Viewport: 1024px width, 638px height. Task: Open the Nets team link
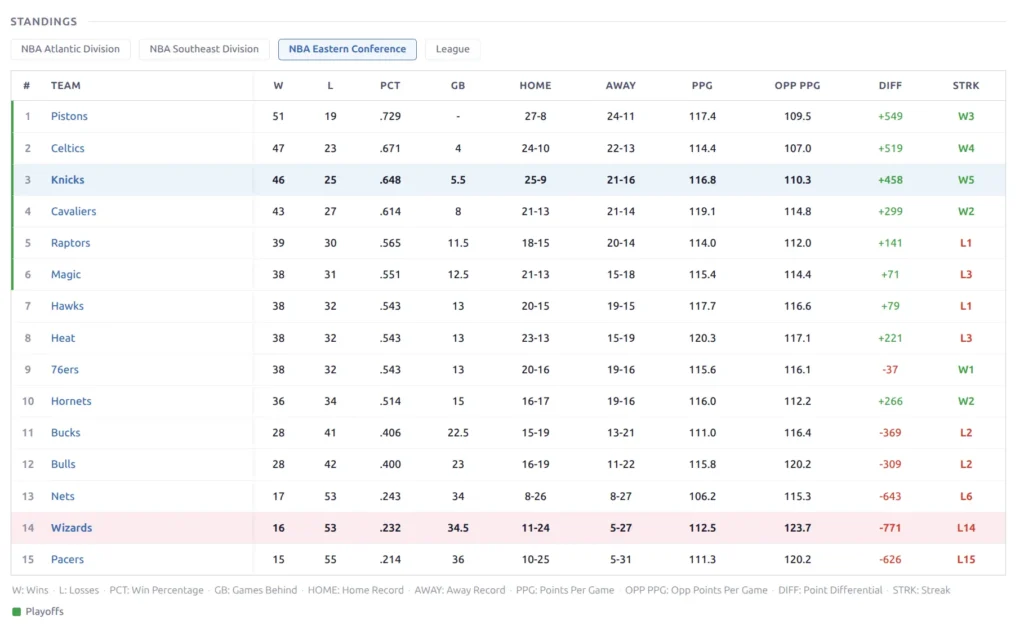tap(63, 496)
